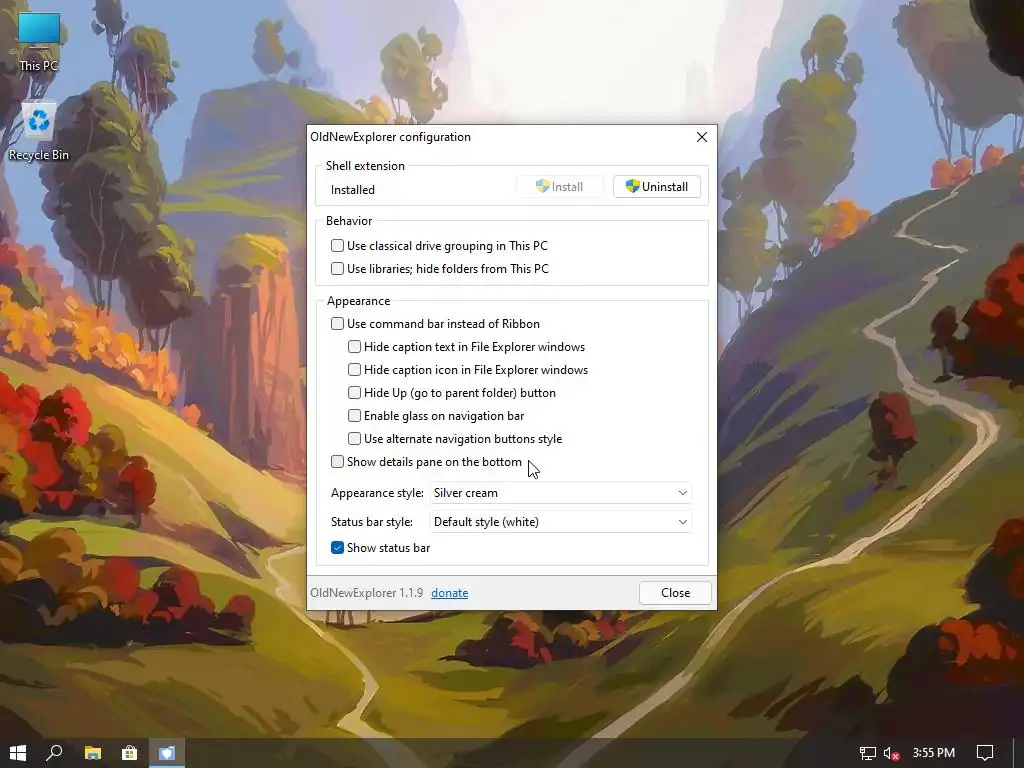Open taskbar search magnifier
The width and height of the screenshot is (1024, 768).
55,753
